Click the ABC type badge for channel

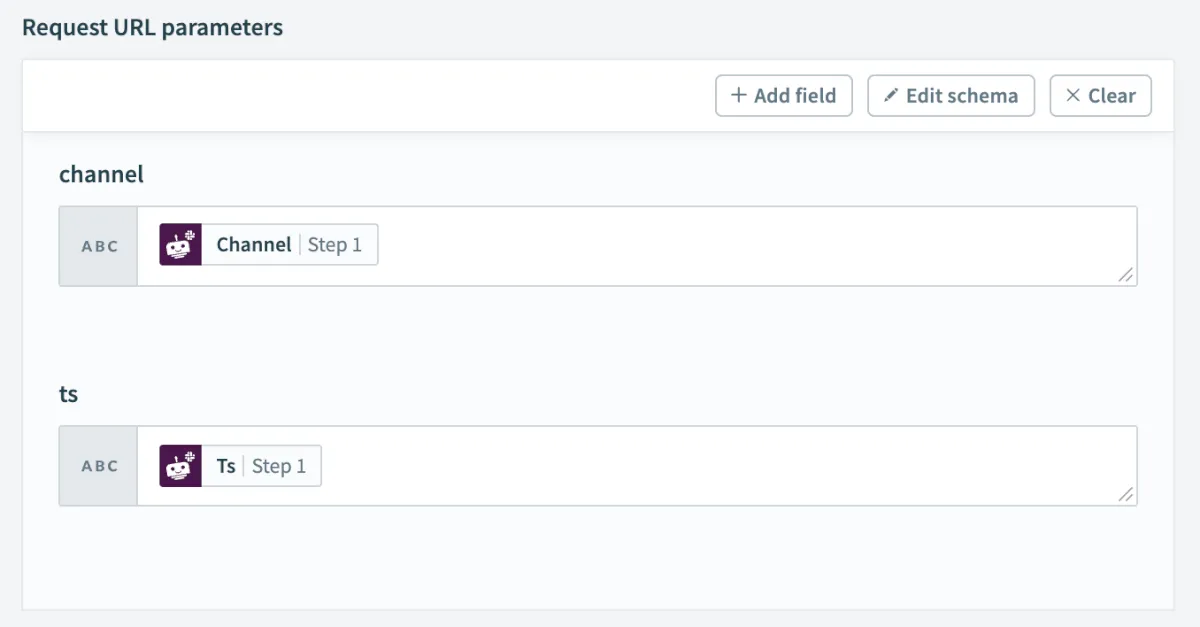99,246
